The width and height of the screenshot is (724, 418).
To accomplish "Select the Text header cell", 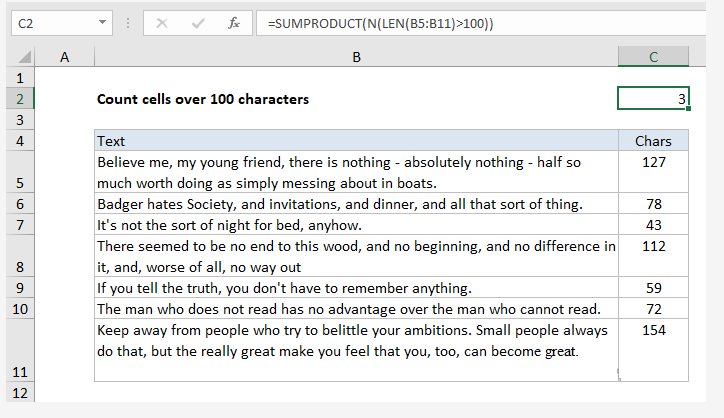I will [x=356, y=140].
